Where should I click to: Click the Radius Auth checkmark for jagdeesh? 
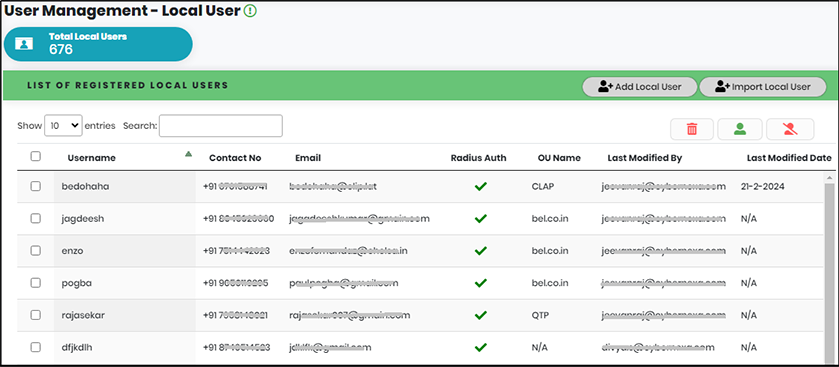[x=480, y=218]
